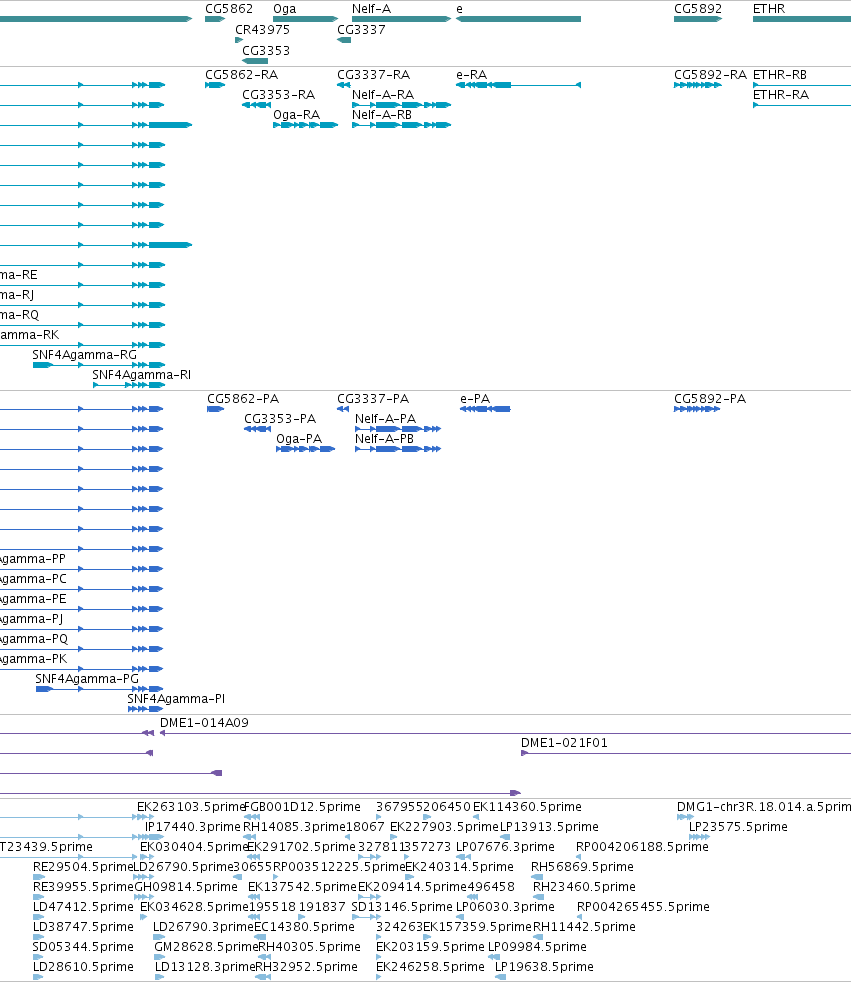Click EST LD28610.5prime
Image resolution: width=851 pixels, height=982 pixels.
pos(83,967)
